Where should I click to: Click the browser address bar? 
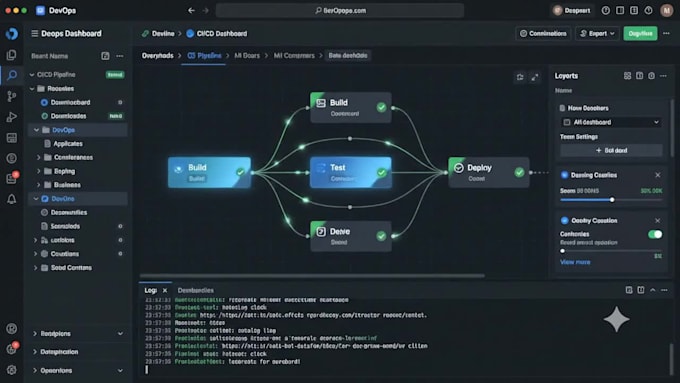coord(340,10)
